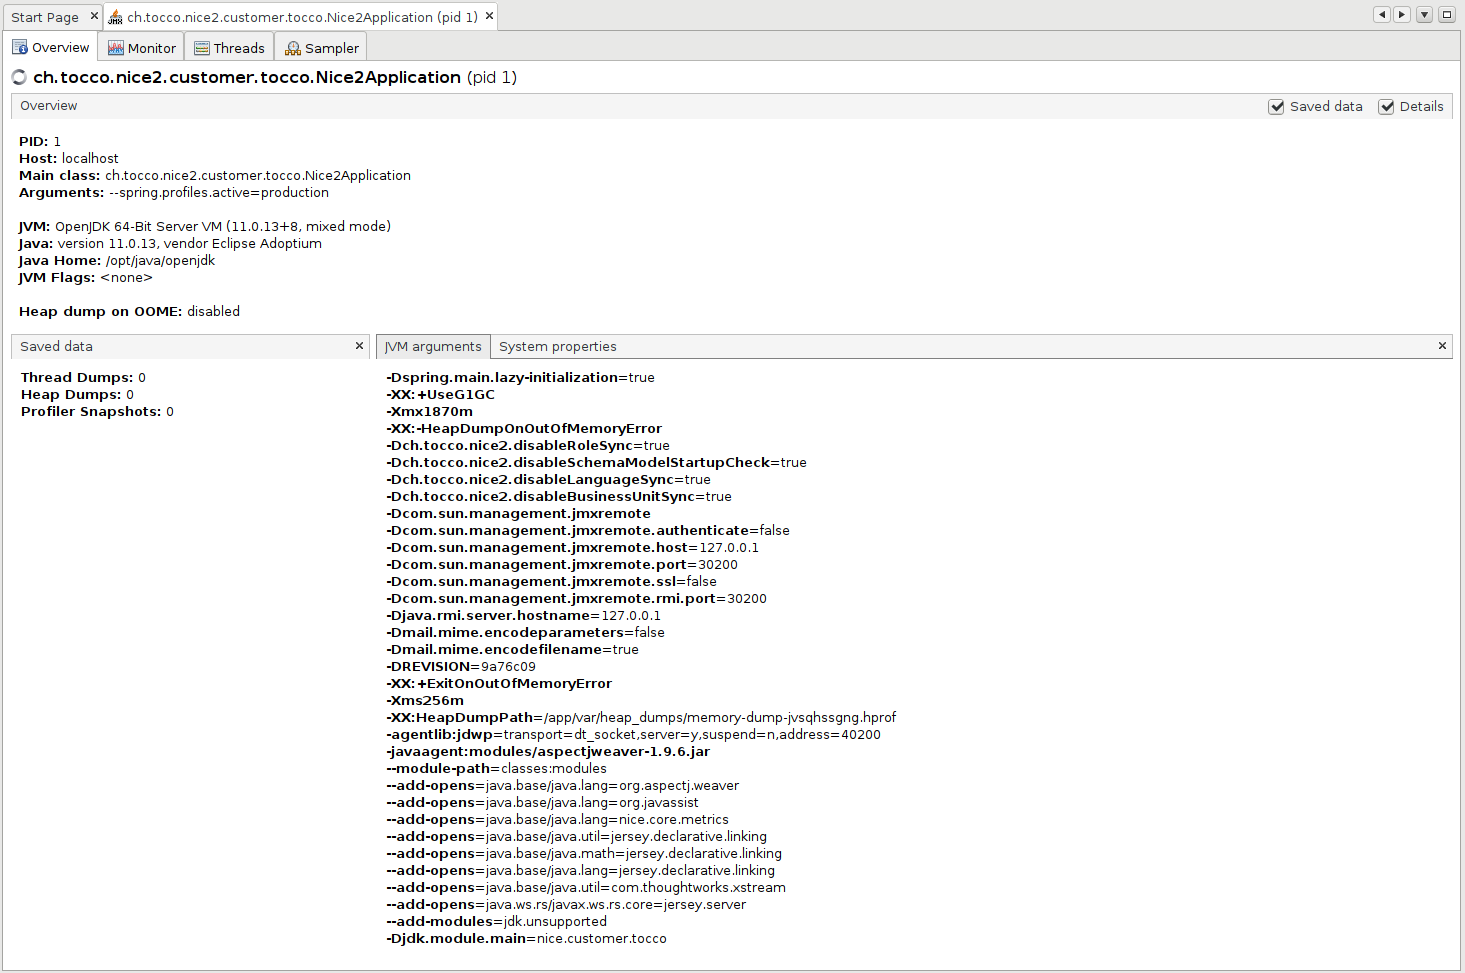Click the jmxremote.port=30200 argument

pos(562,564)
